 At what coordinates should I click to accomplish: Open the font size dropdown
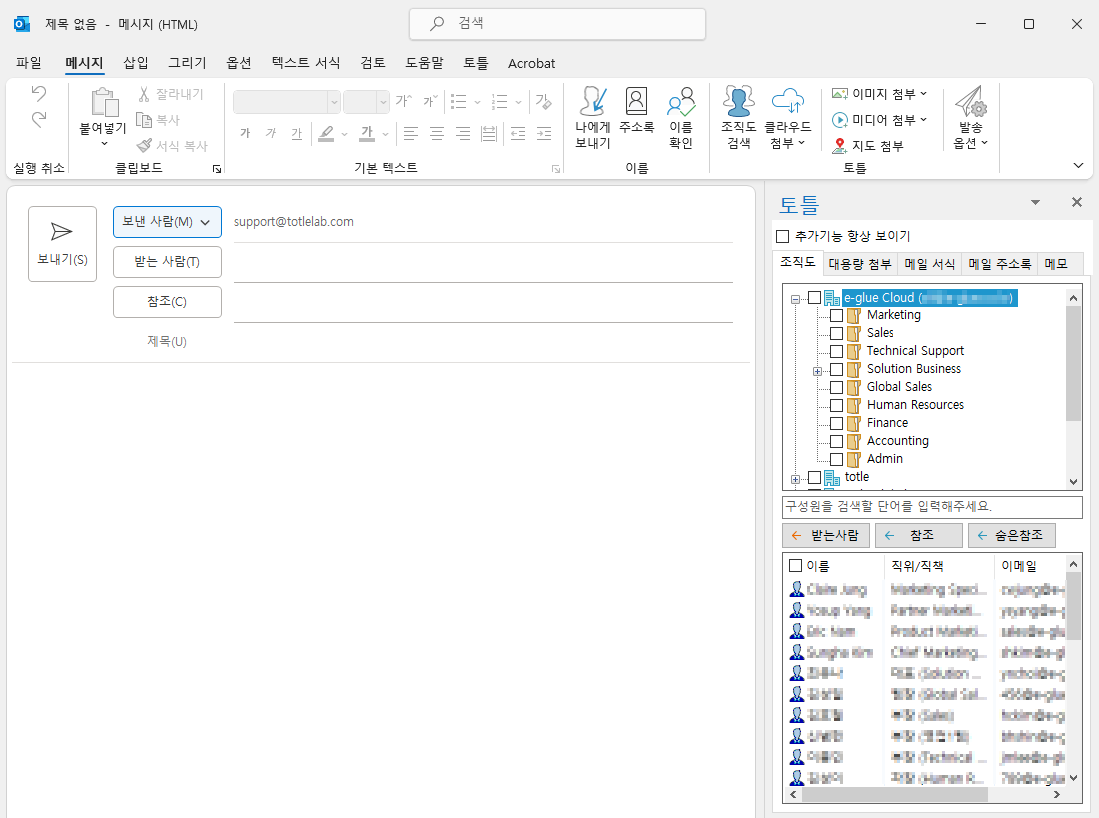[383, 102]
